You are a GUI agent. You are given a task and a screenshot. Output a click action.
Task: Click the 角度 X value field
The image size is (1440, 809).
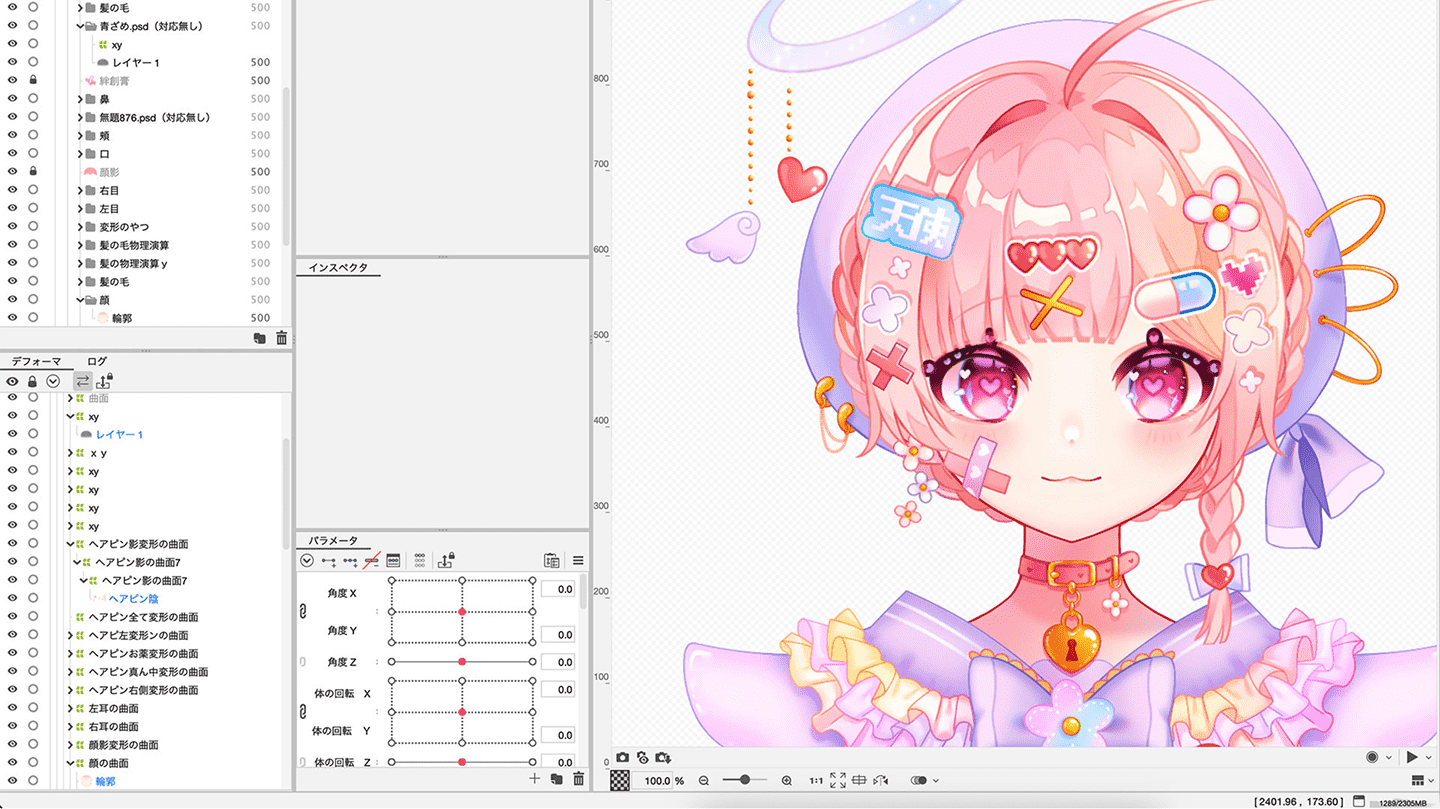(557, 589)
